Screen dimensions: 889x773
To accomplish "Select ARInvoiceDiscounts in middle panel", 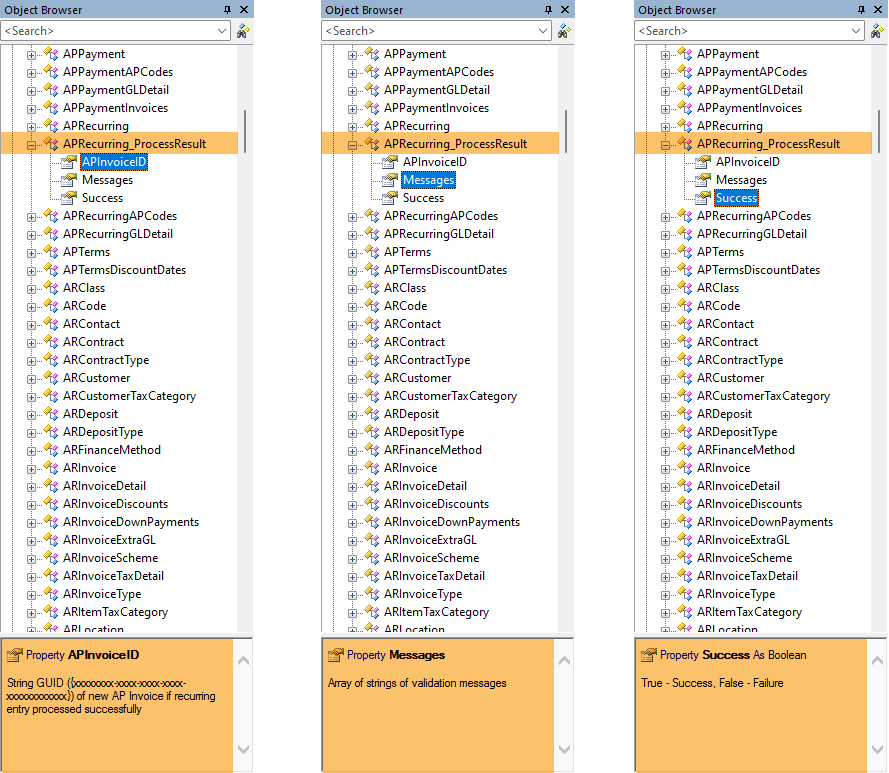I will click(436, 504).
